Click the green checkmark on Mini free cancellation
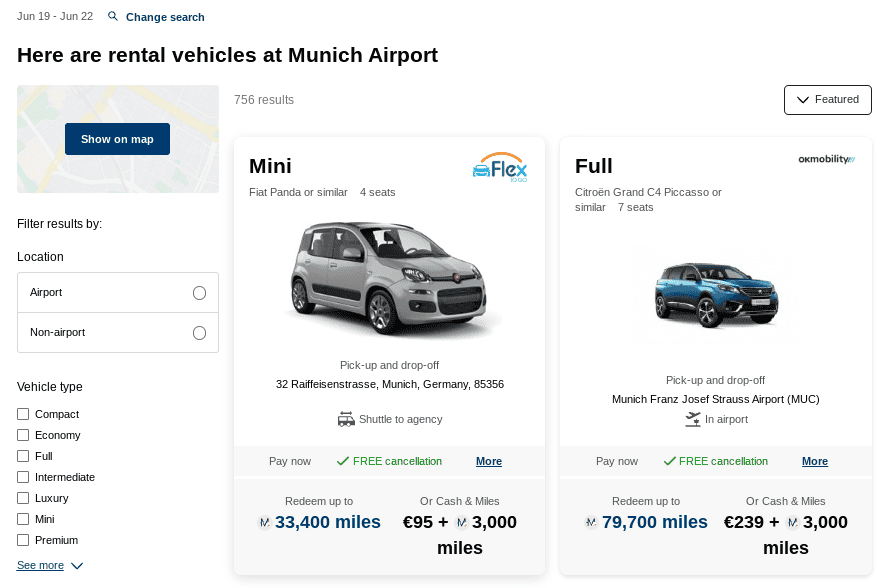The image size is (891, 588). pos(342,461)
